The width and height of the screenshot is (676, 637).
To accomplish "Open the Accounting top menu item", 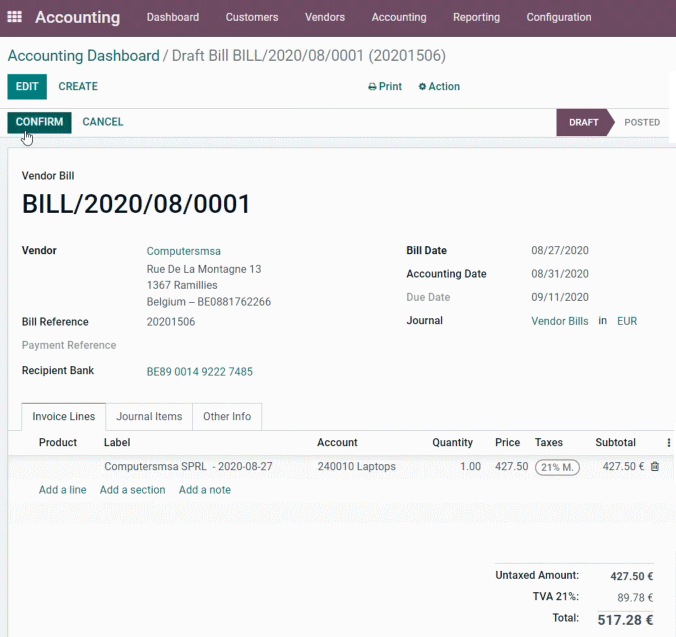I will (399, 17).
